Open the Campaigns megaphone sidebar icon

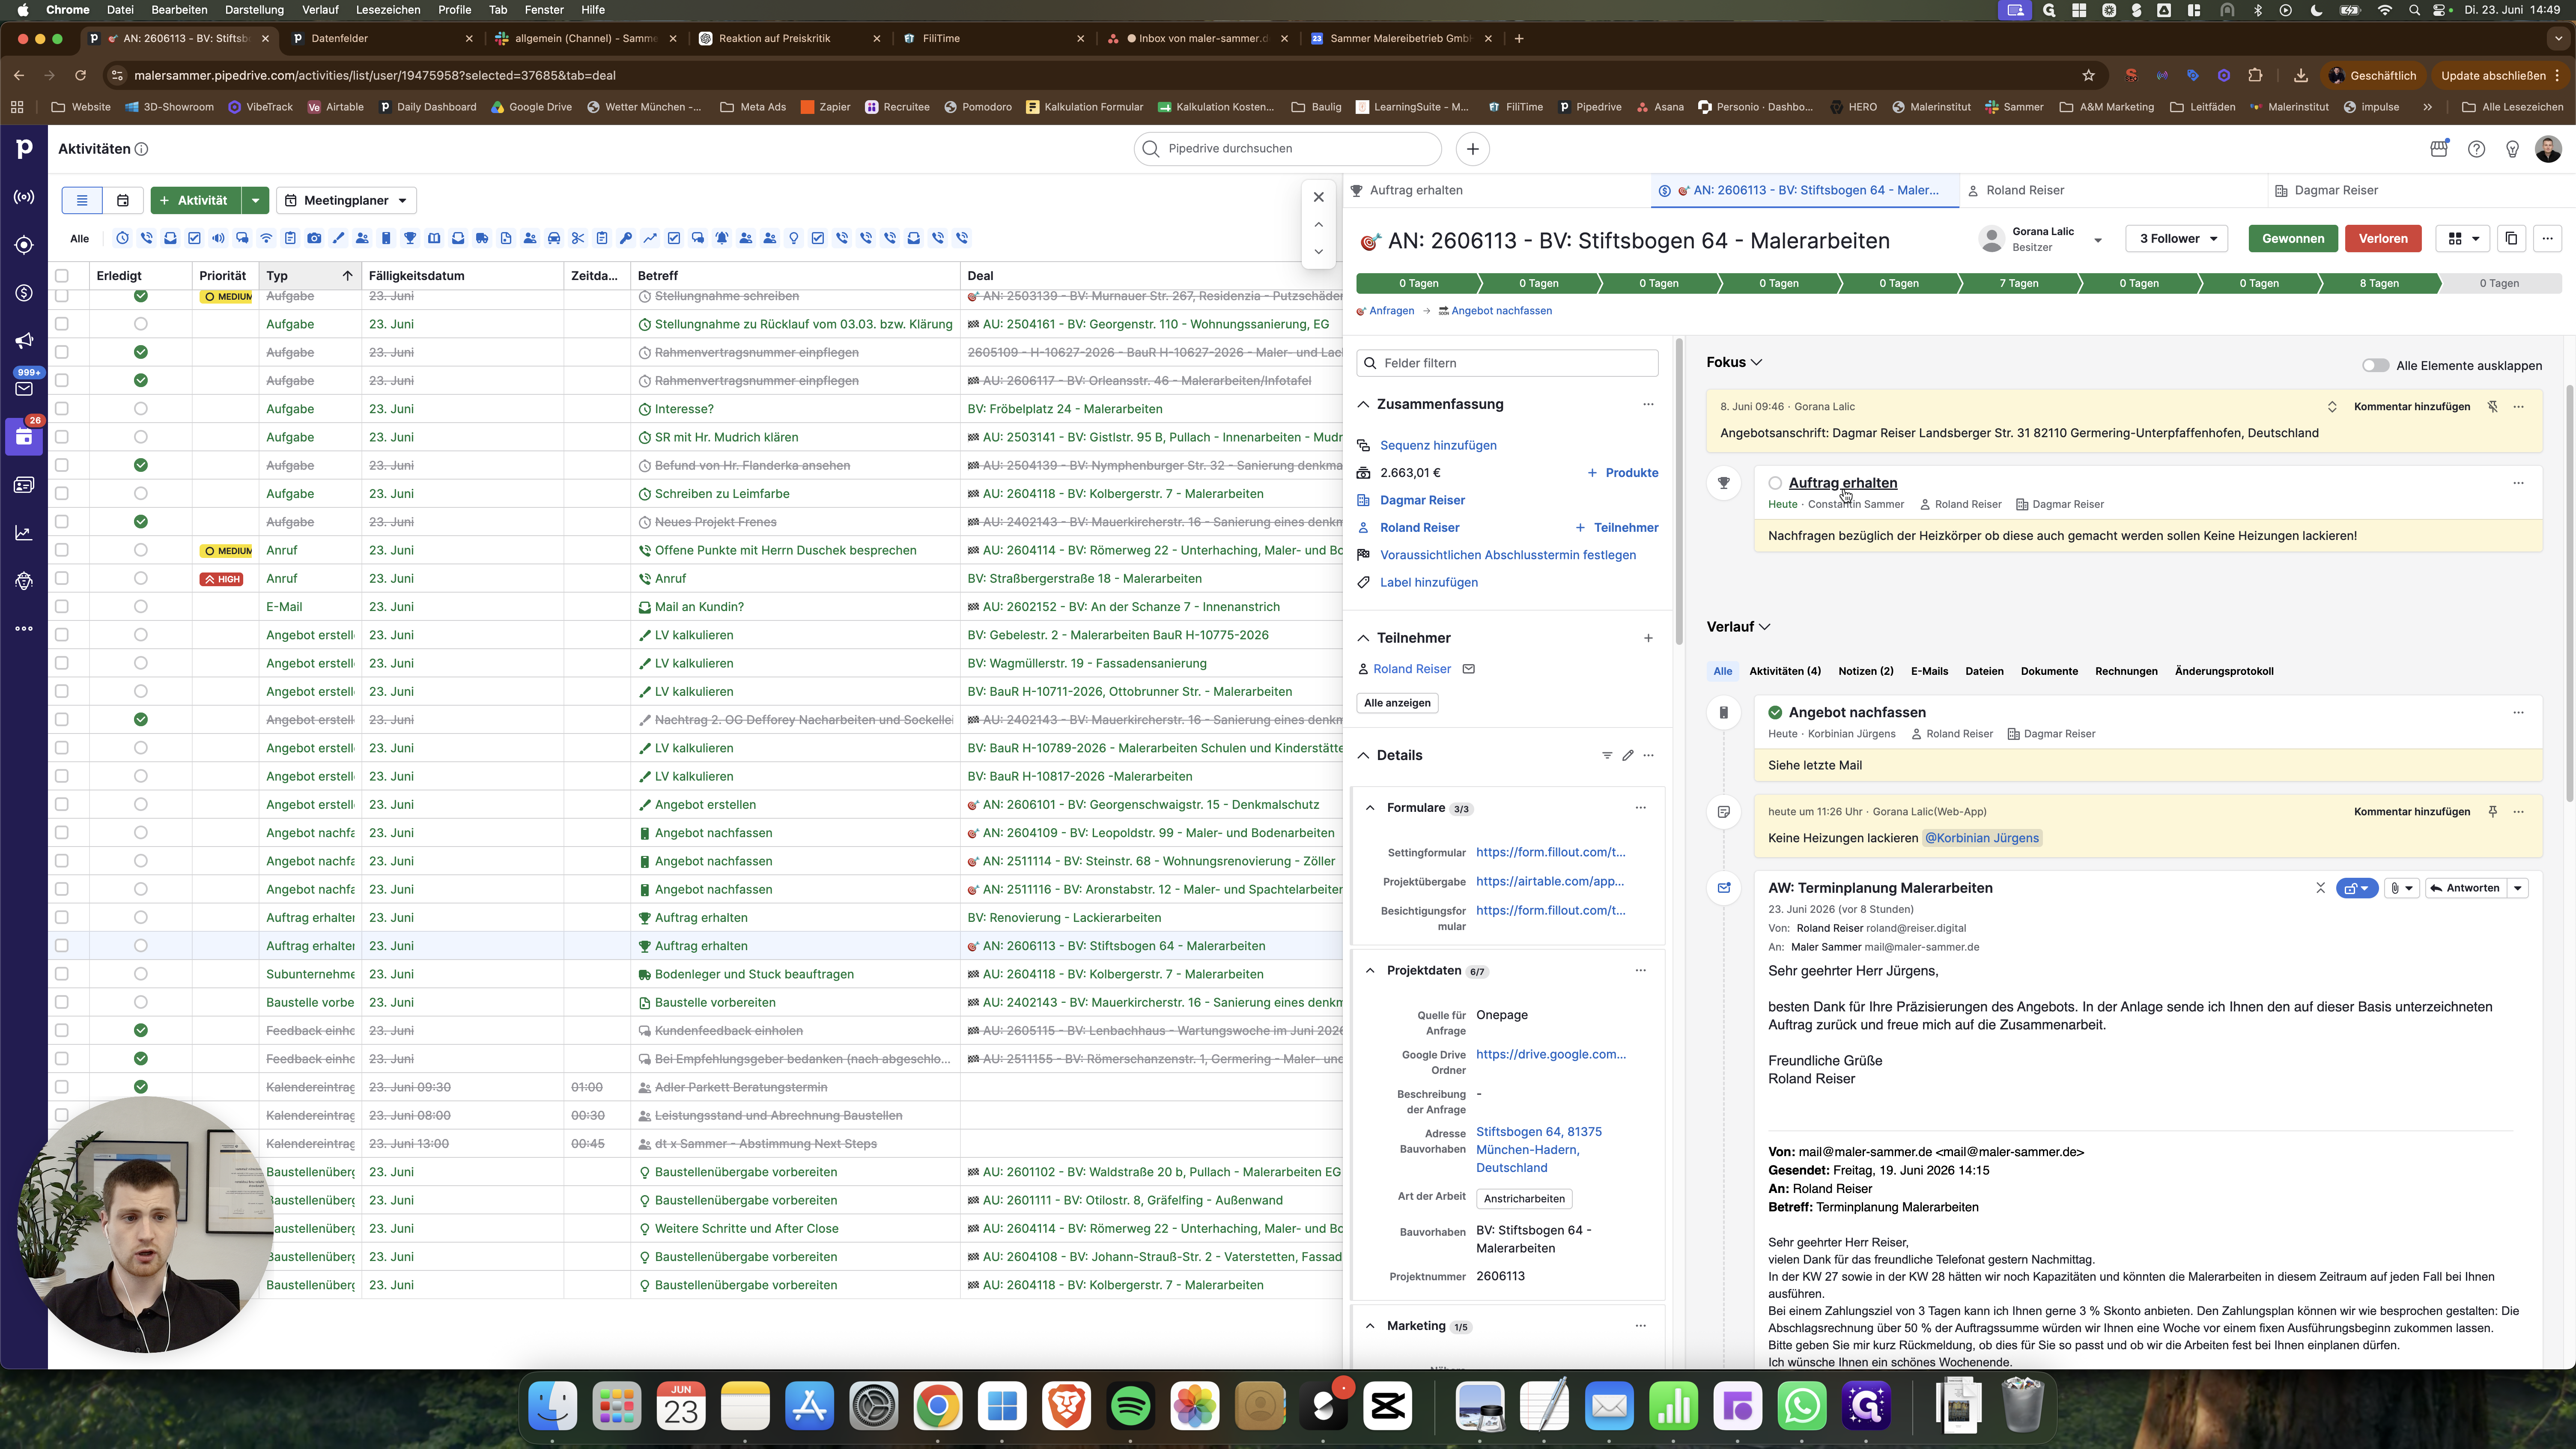24,341
